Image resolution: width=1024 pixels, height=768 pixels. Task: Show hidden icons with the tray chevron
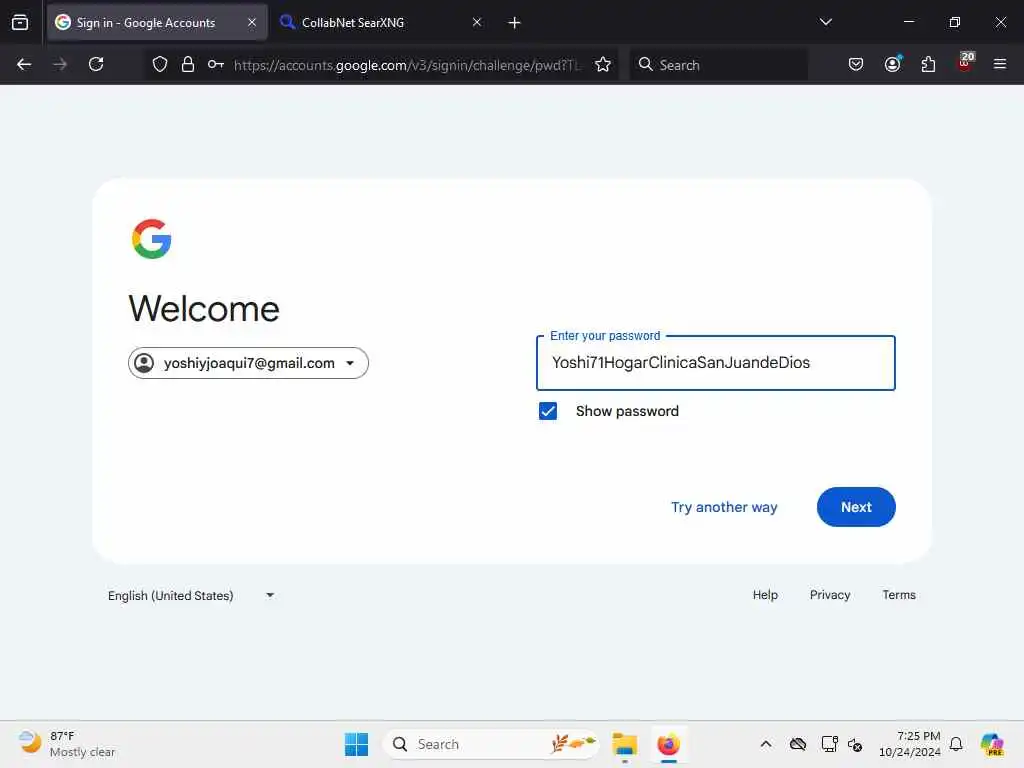(x=766, y=744)
